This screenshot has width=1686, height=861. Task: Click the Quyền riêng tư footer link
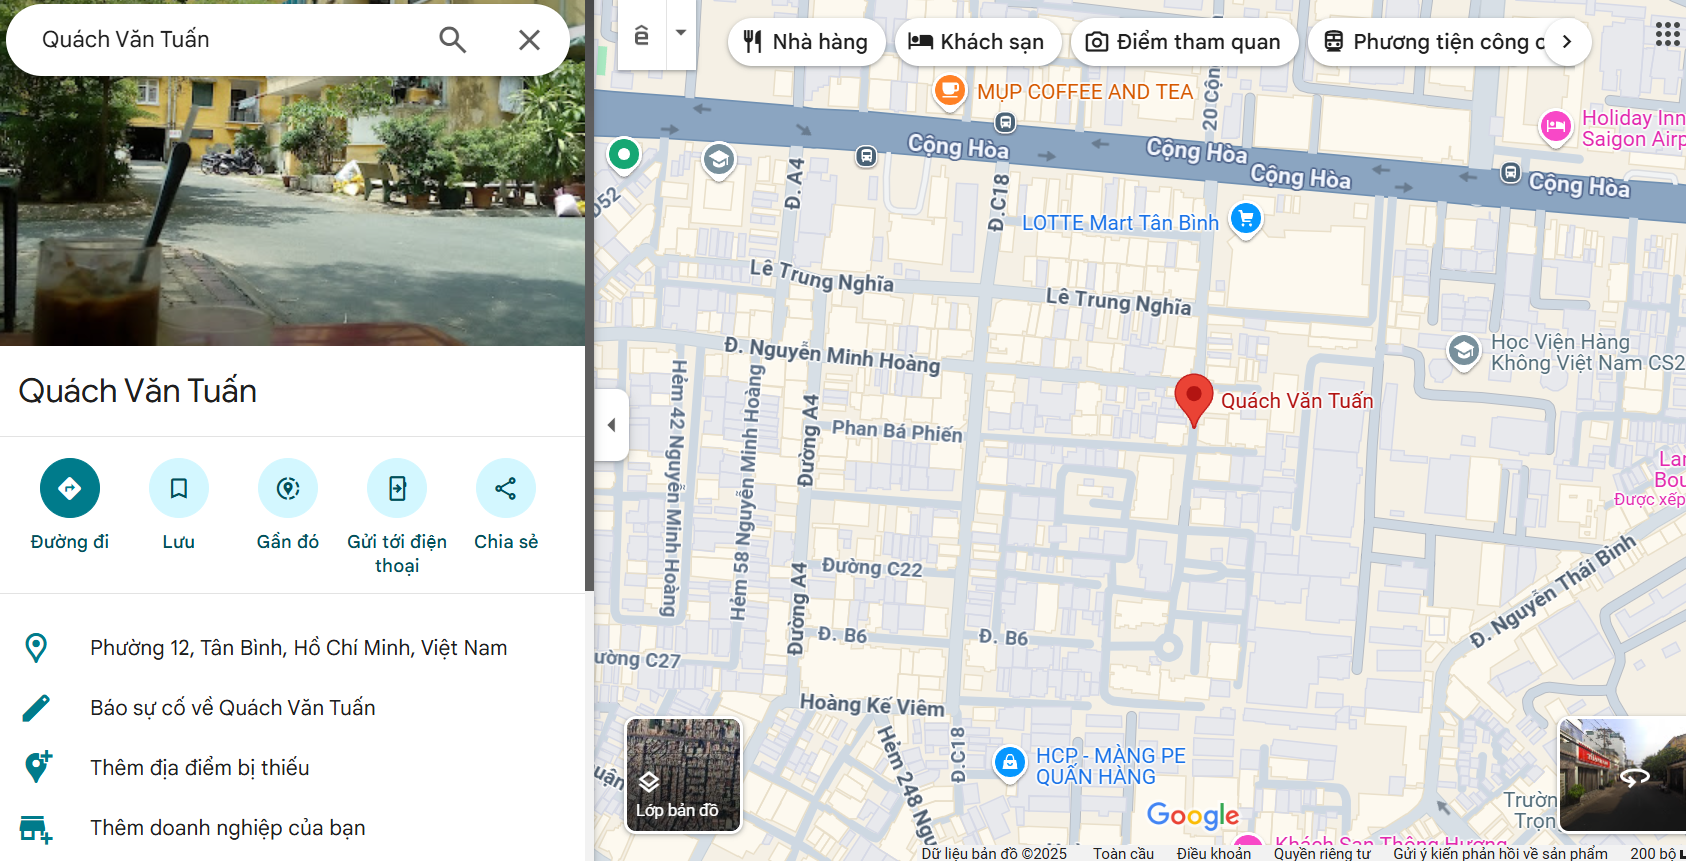click(x=1322, y=853)
